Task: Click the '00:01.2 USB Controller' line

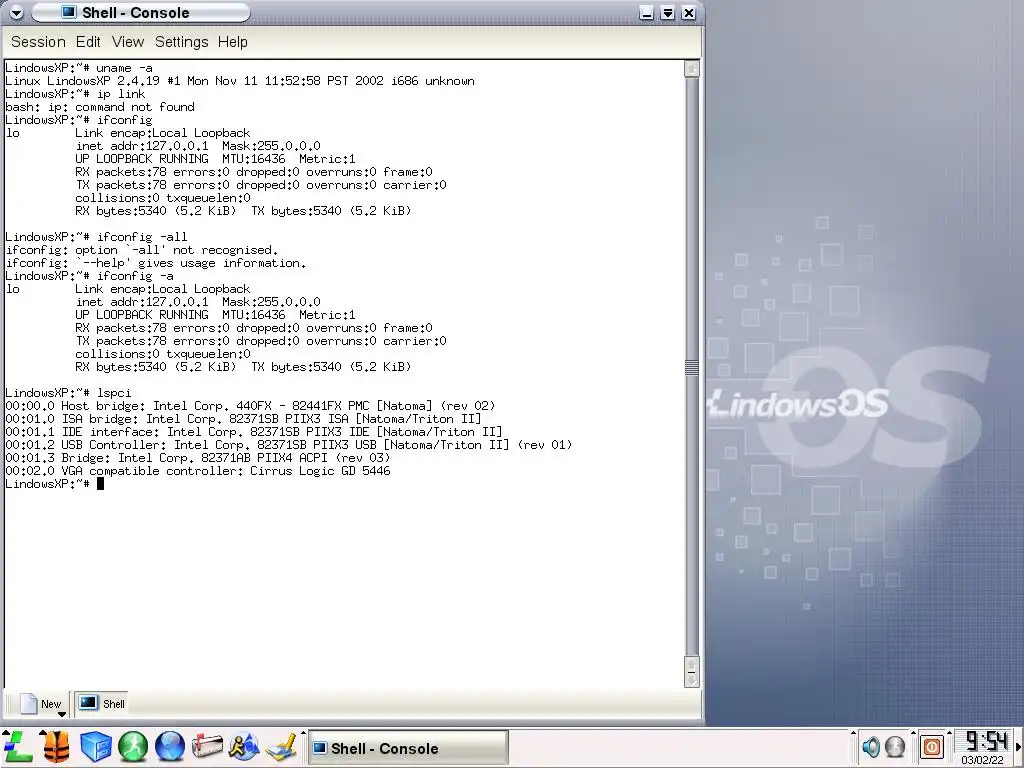Action: click(x=289, y=445)
